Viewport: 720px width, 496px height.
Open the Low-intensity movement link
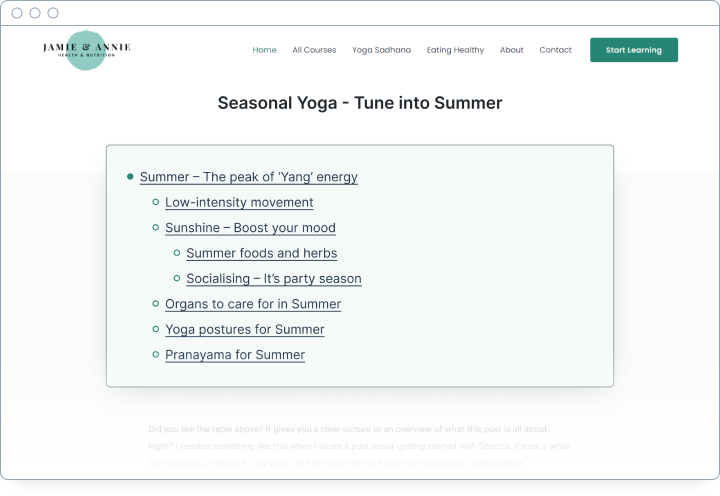tap(239, 202)
